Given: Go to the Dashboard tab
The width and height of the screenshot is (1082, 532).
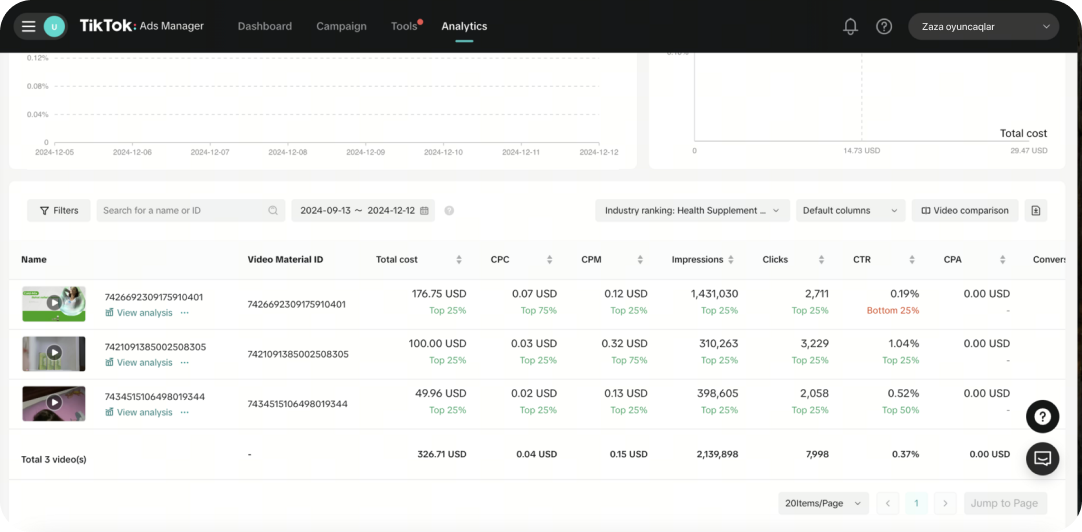Looking at the screenshot, I should (265, 26).
